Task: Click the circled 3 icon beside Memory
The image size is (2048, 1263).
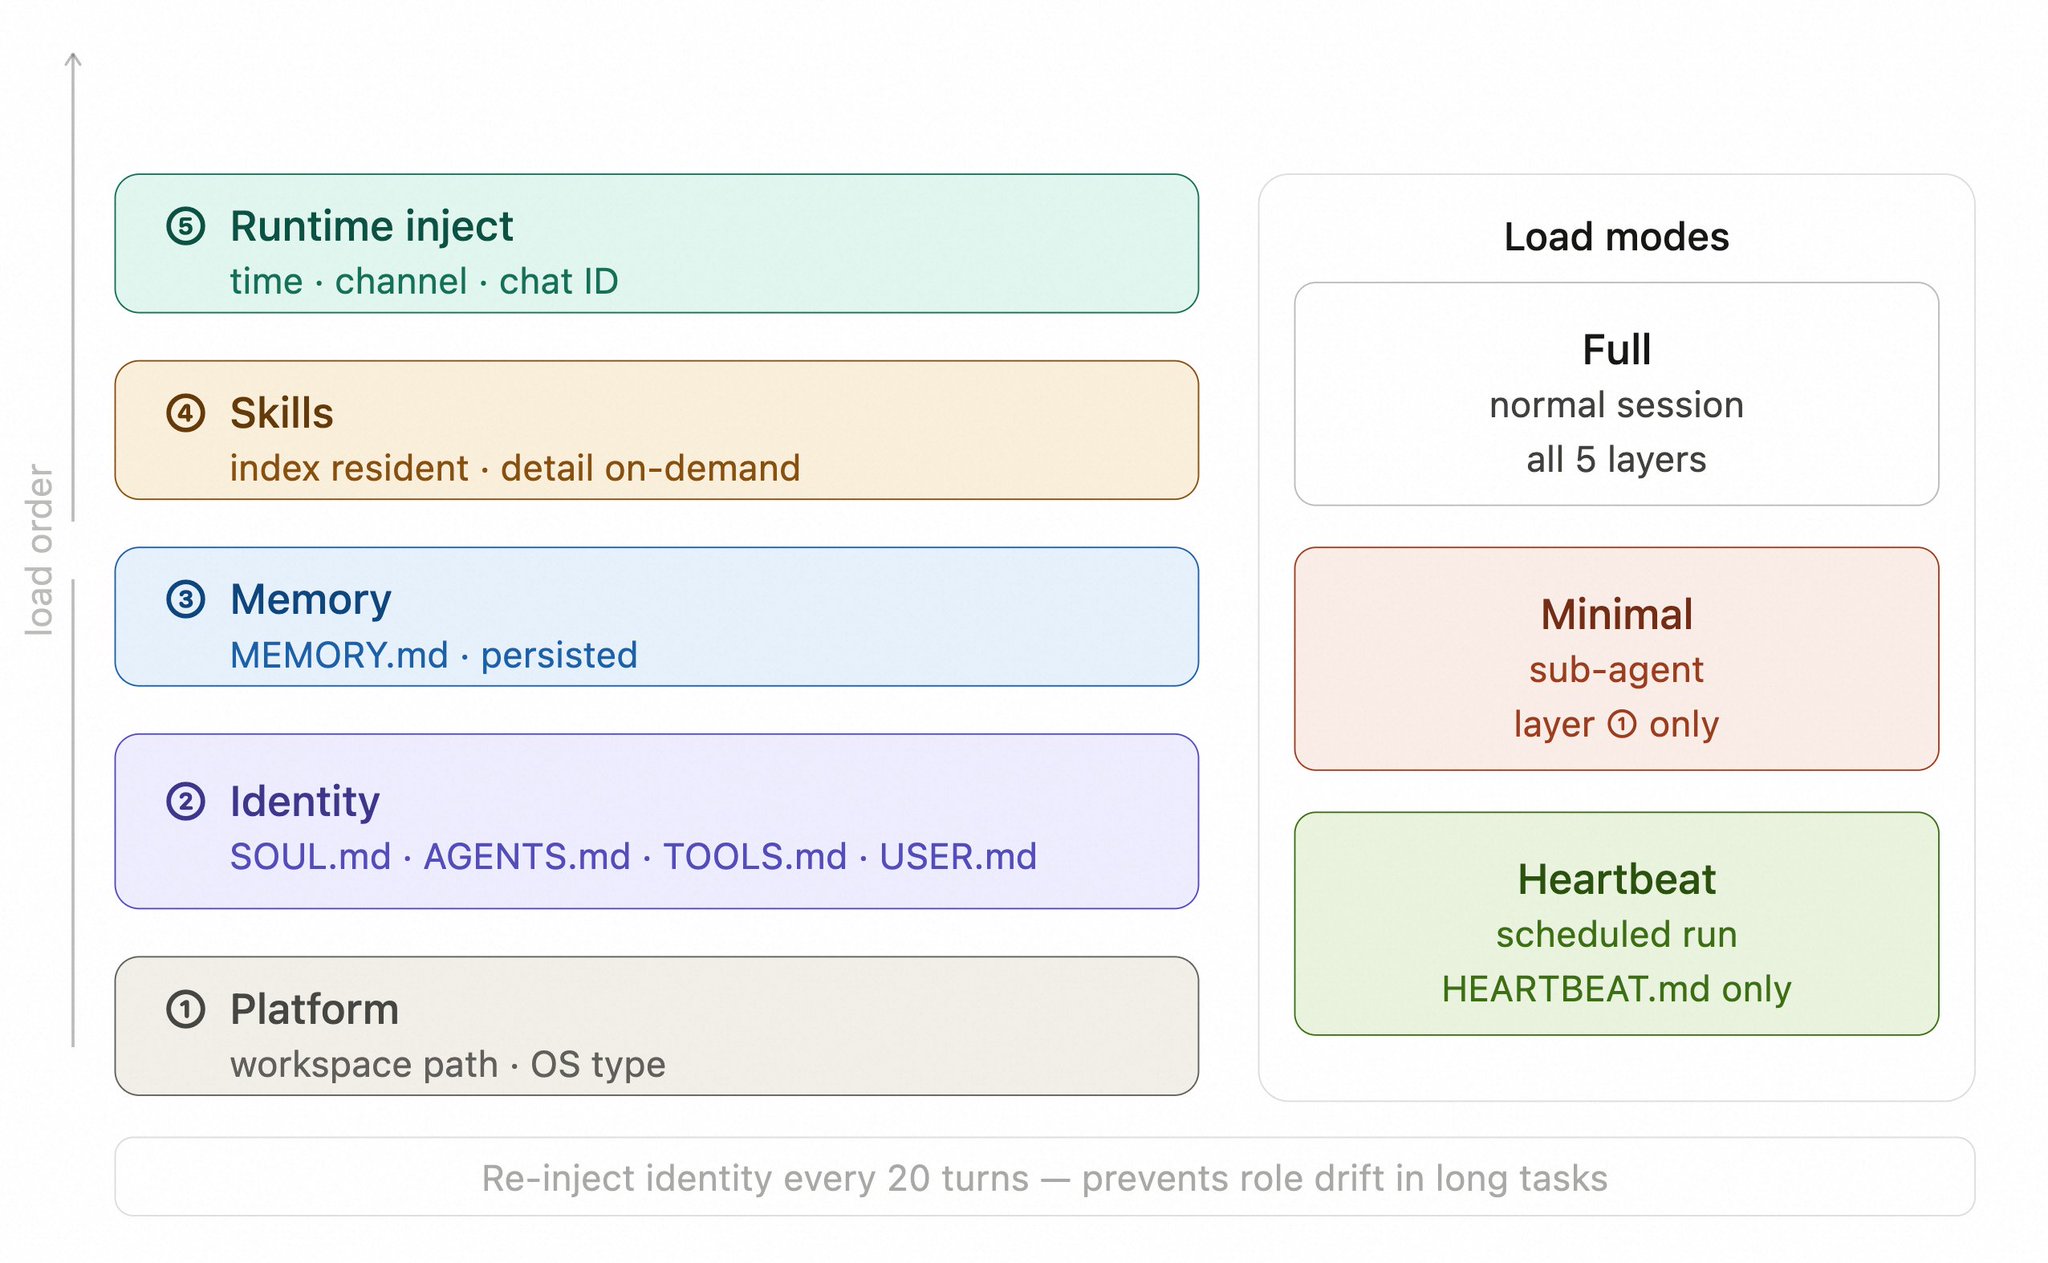Action: 186,600
